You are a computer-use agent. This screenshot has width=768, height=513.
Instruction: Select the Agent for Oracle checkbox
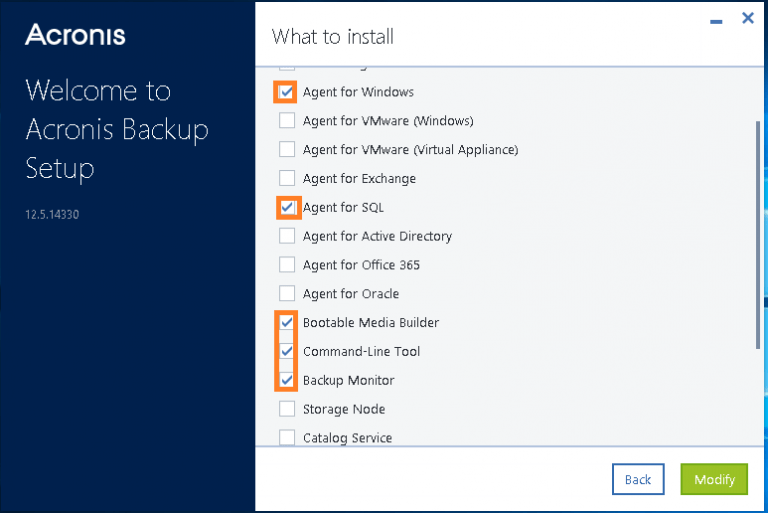pyautogui.click(x=287, y=294)
